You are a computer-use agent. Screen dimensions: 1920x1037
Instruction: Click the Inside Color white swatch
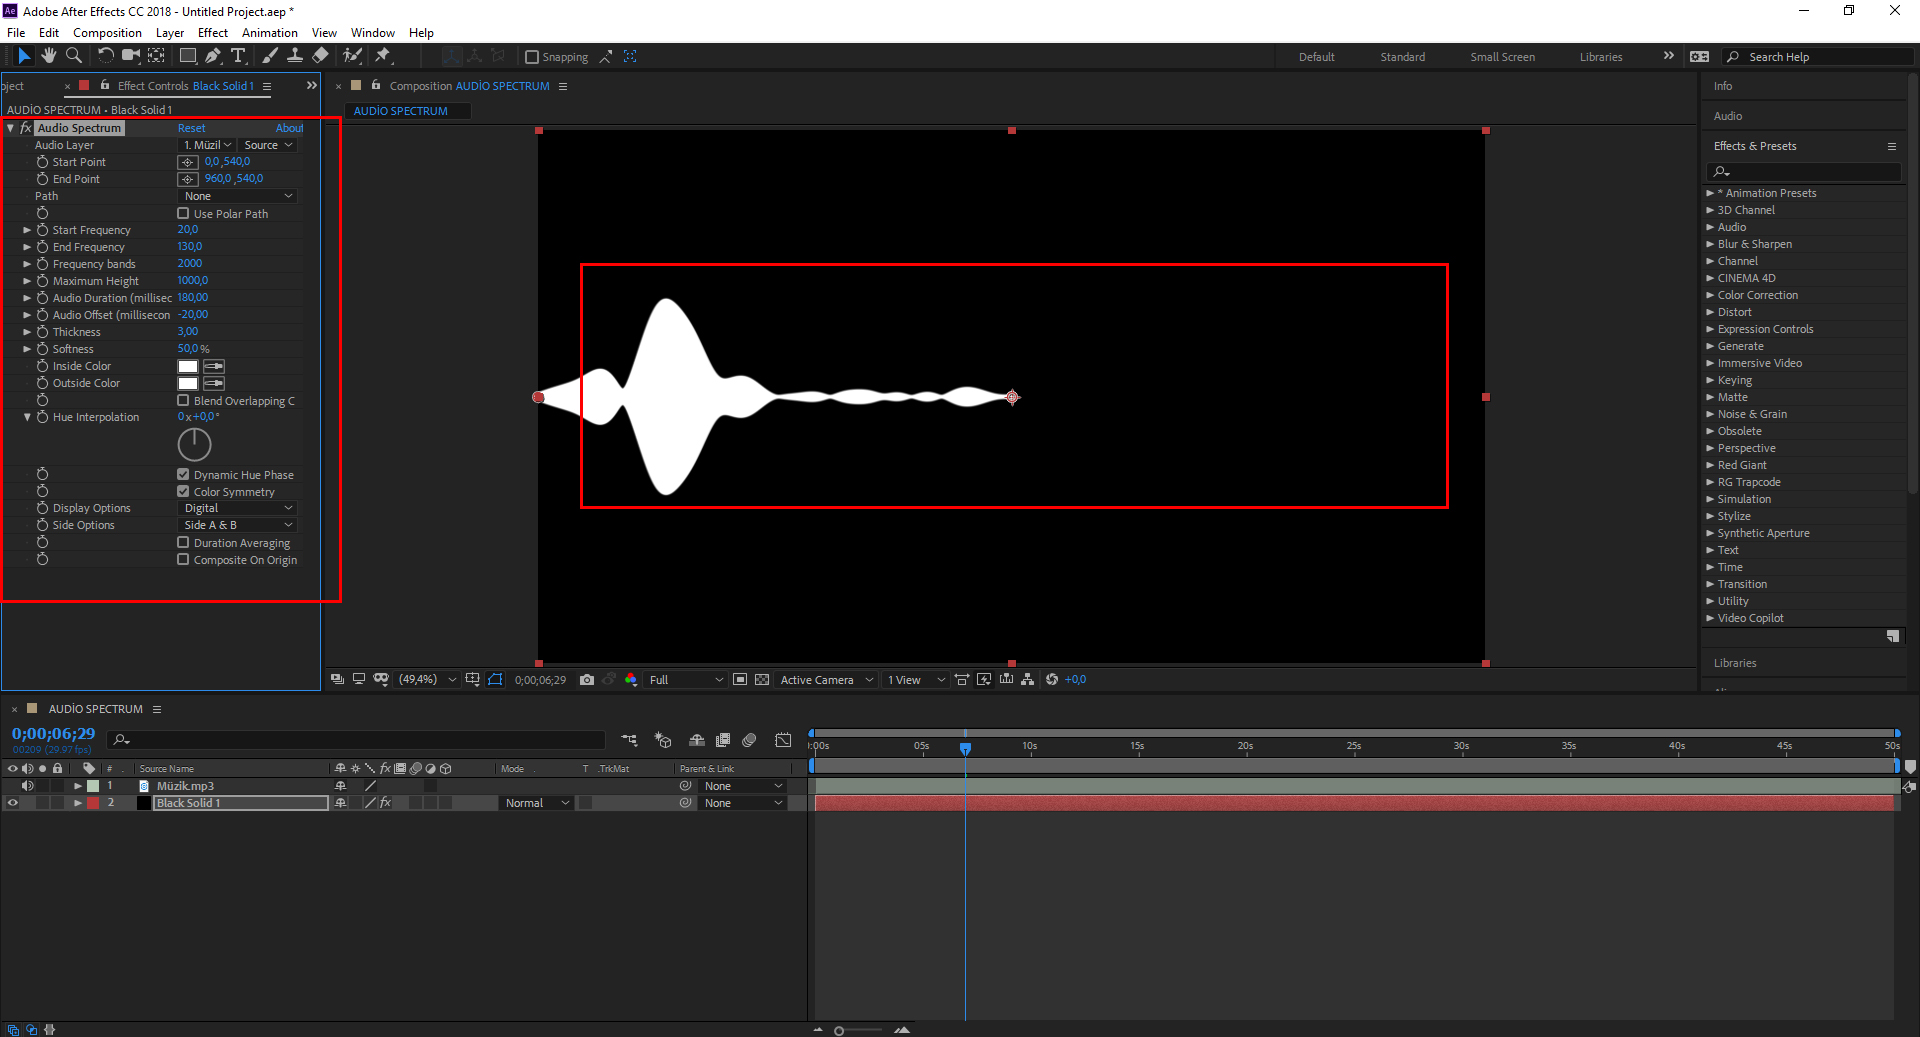pyautogui.click(x=188, y=366)
